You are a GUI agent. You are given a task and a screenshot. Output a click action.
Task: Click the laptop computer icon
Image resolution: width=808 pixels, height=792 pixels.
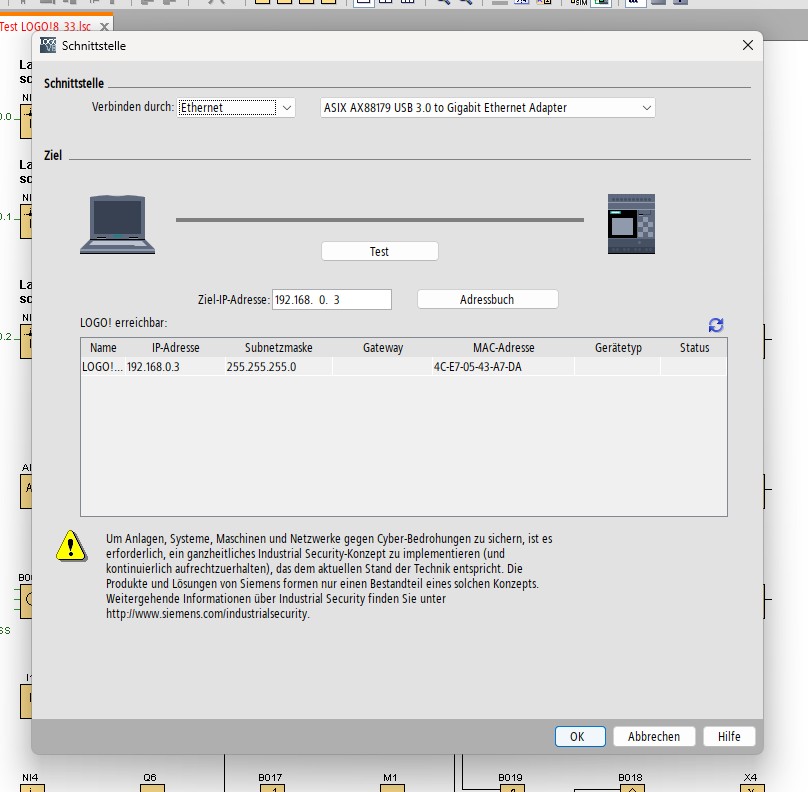coord(117,224)
